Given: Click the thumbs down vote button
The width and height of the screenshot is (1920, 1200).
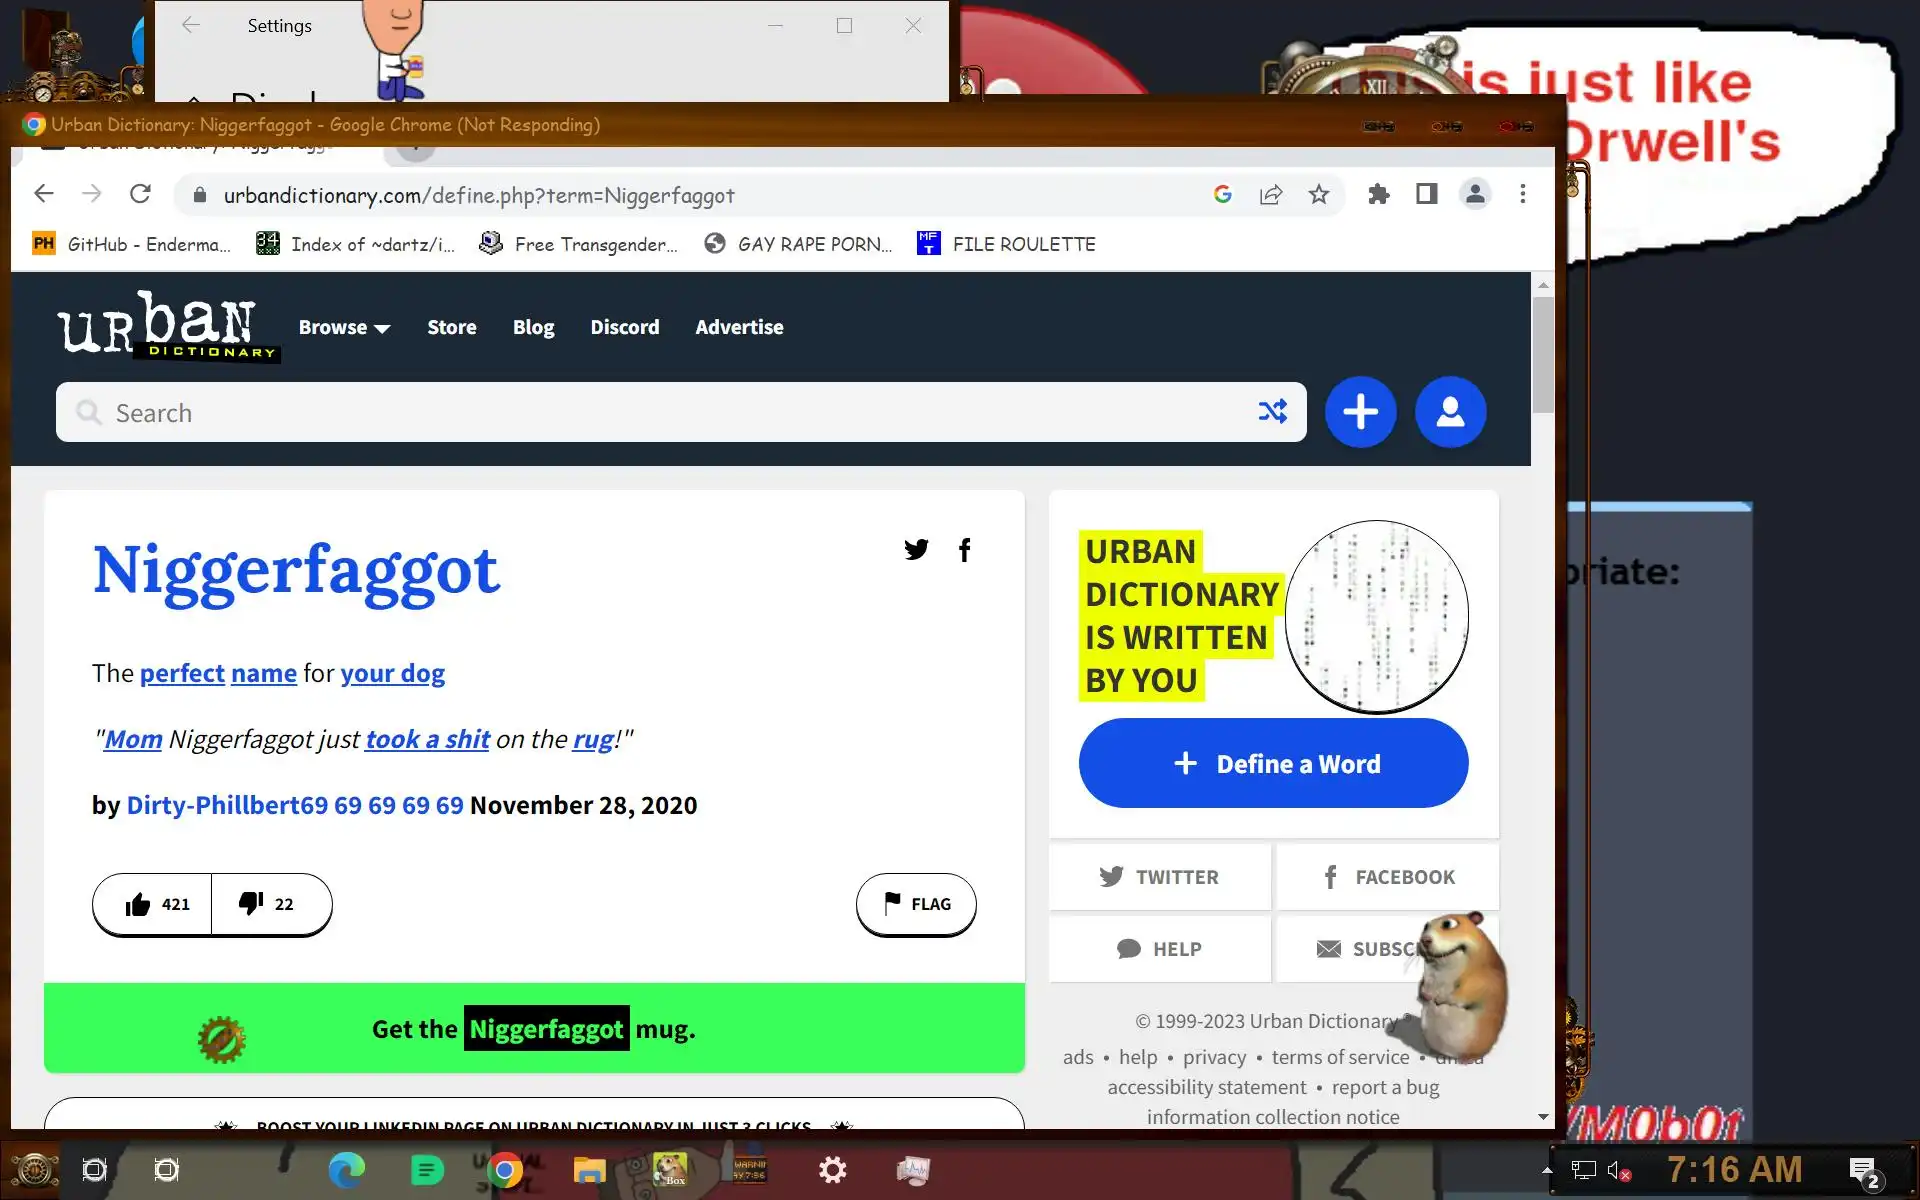Looking at the screenshot, I should pyautogui.click(x=267, y=904).
